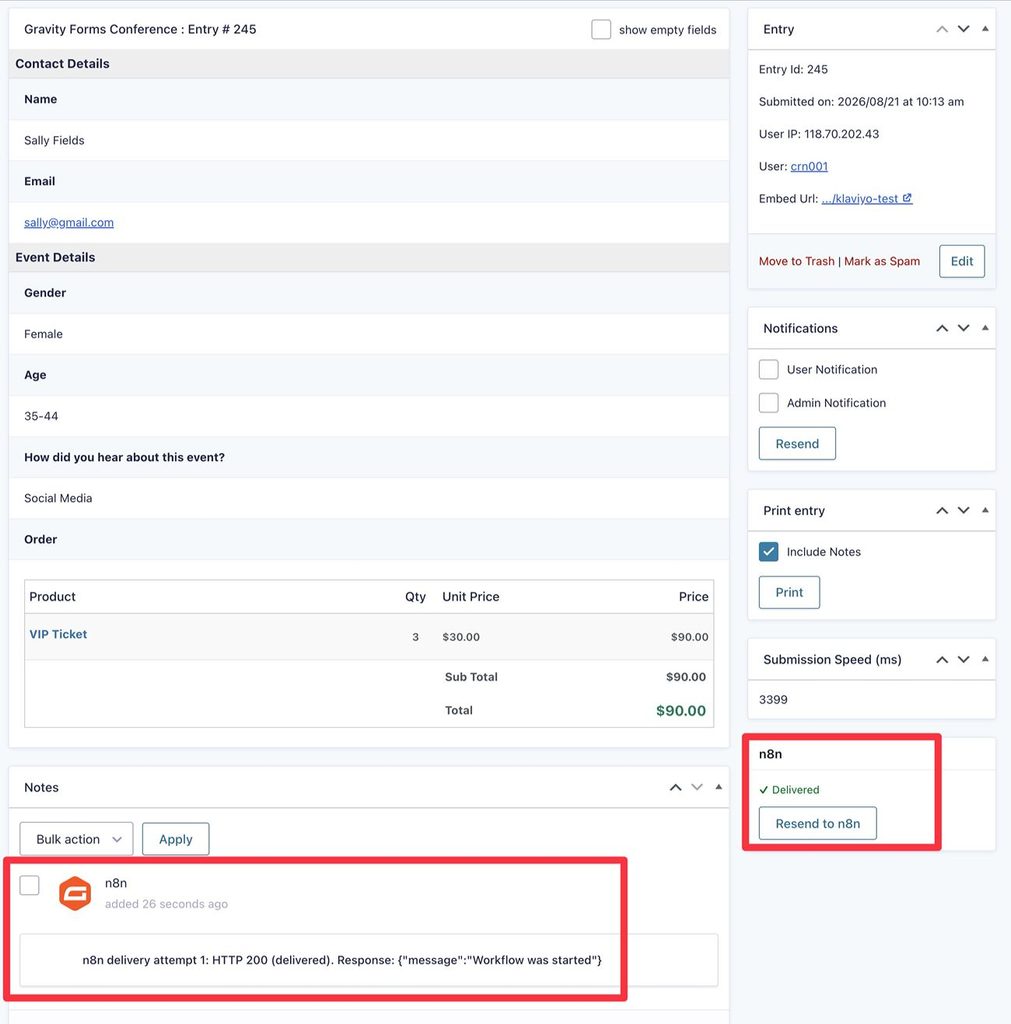Click the Entry Id: 245 text
Image resolution: width=1011 pixels, height=1024 pixels.
[794, 69]
